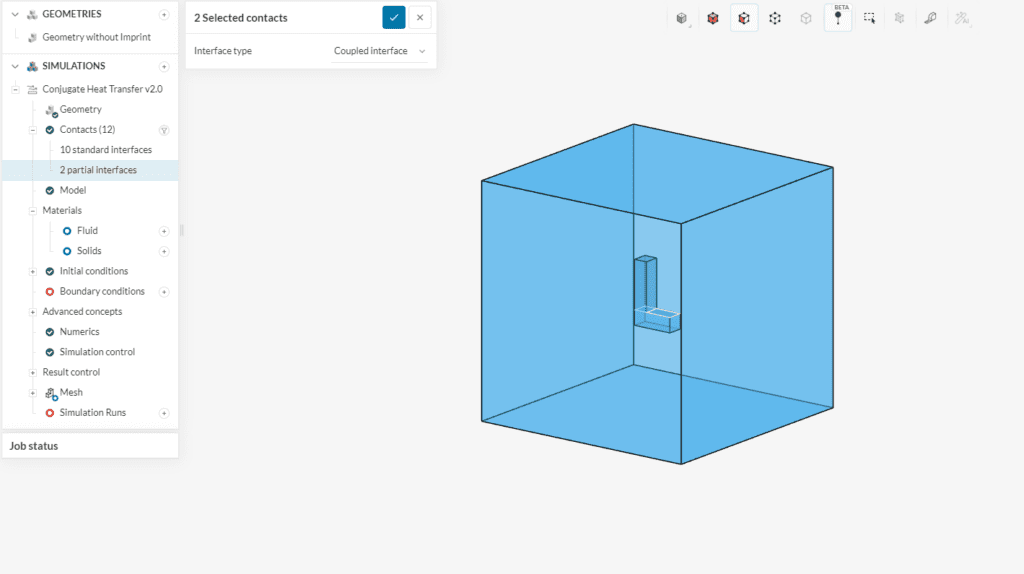Viewport: 1024px width, 574px height.
Task: Switch to wireframe vertices view mode
Action: pos(775,18)
